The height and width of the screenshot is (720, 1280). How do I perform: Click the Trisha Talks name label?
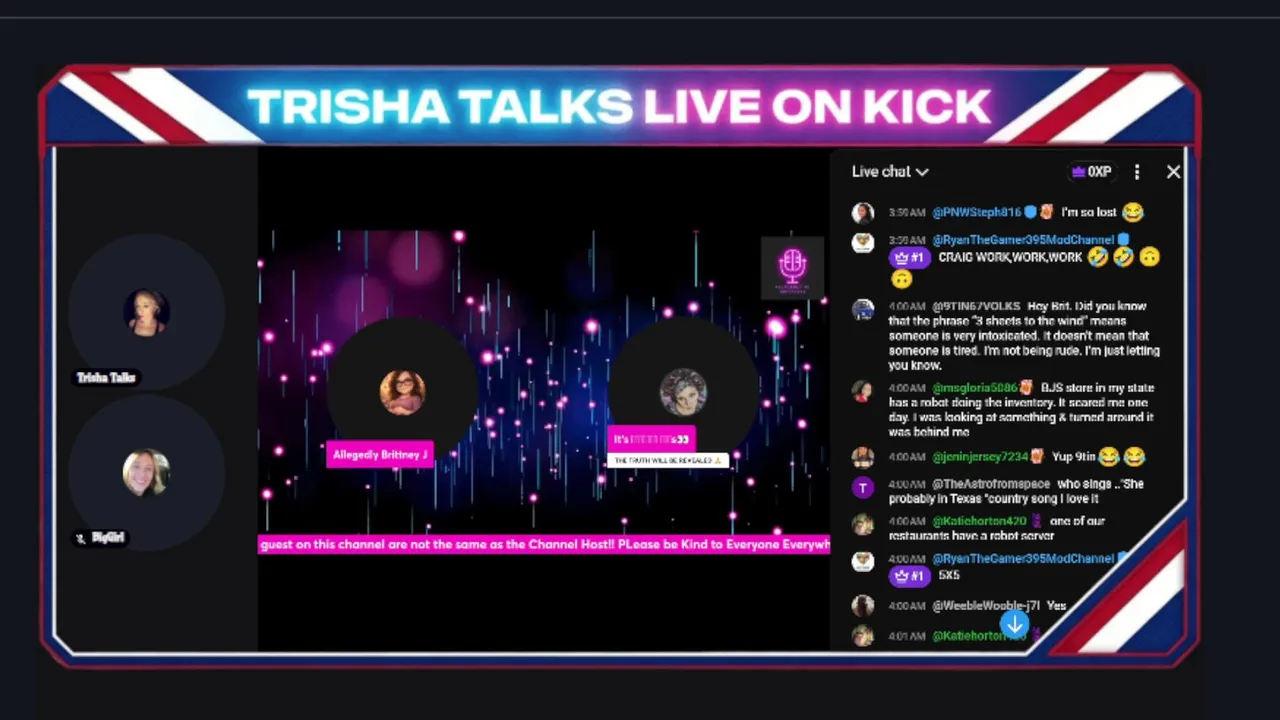tap(106, 378)
